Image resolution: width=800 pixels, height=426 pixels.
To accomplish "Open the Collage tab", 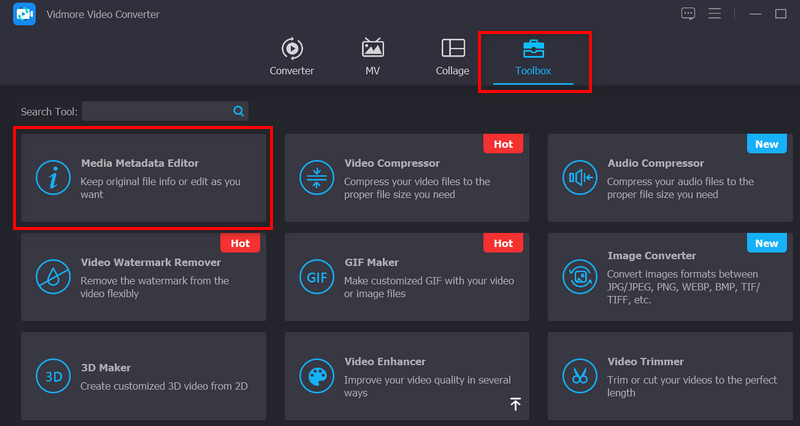I will coord(453,57).
